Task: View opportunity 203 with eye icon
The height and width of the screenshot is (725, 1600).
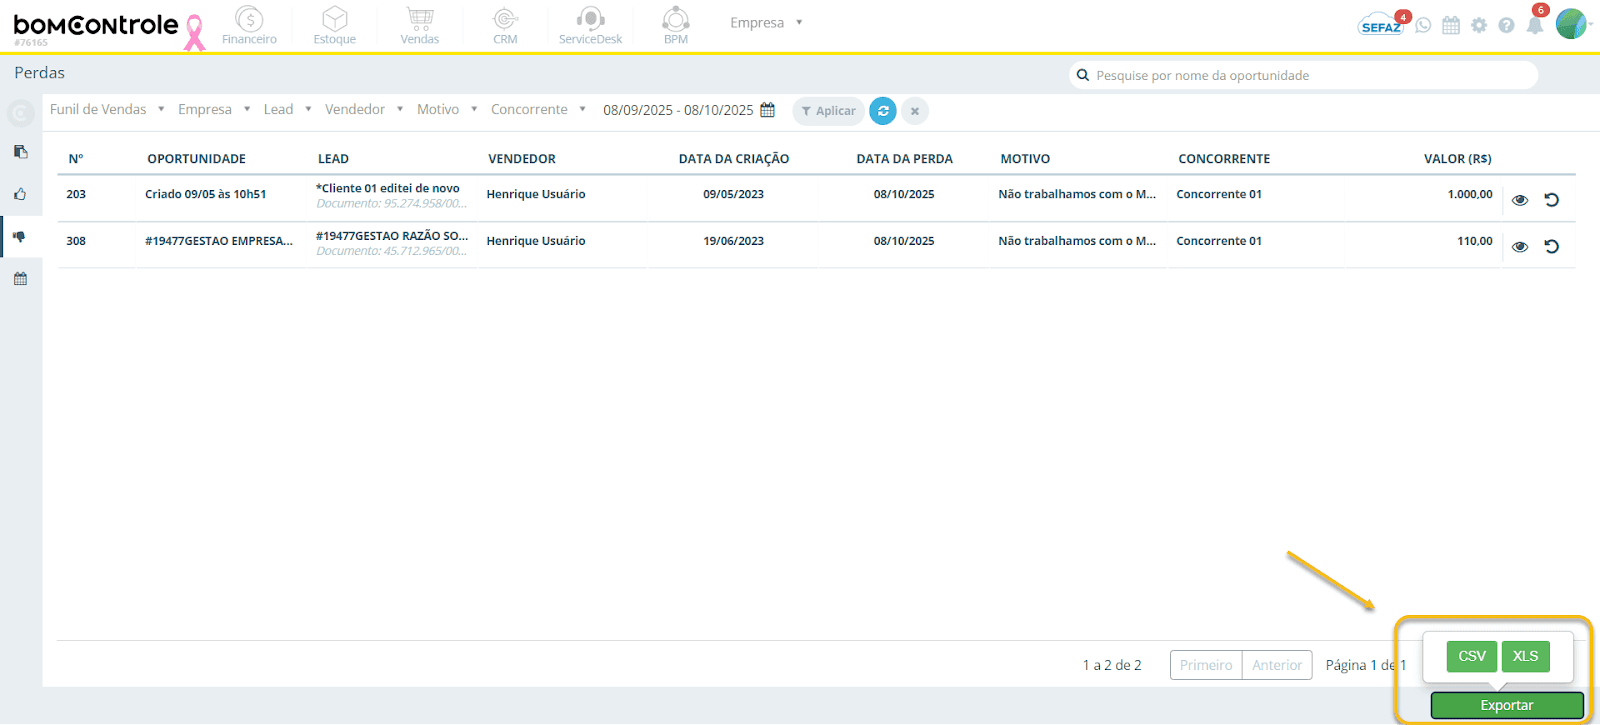Action: click(1520, 200)
